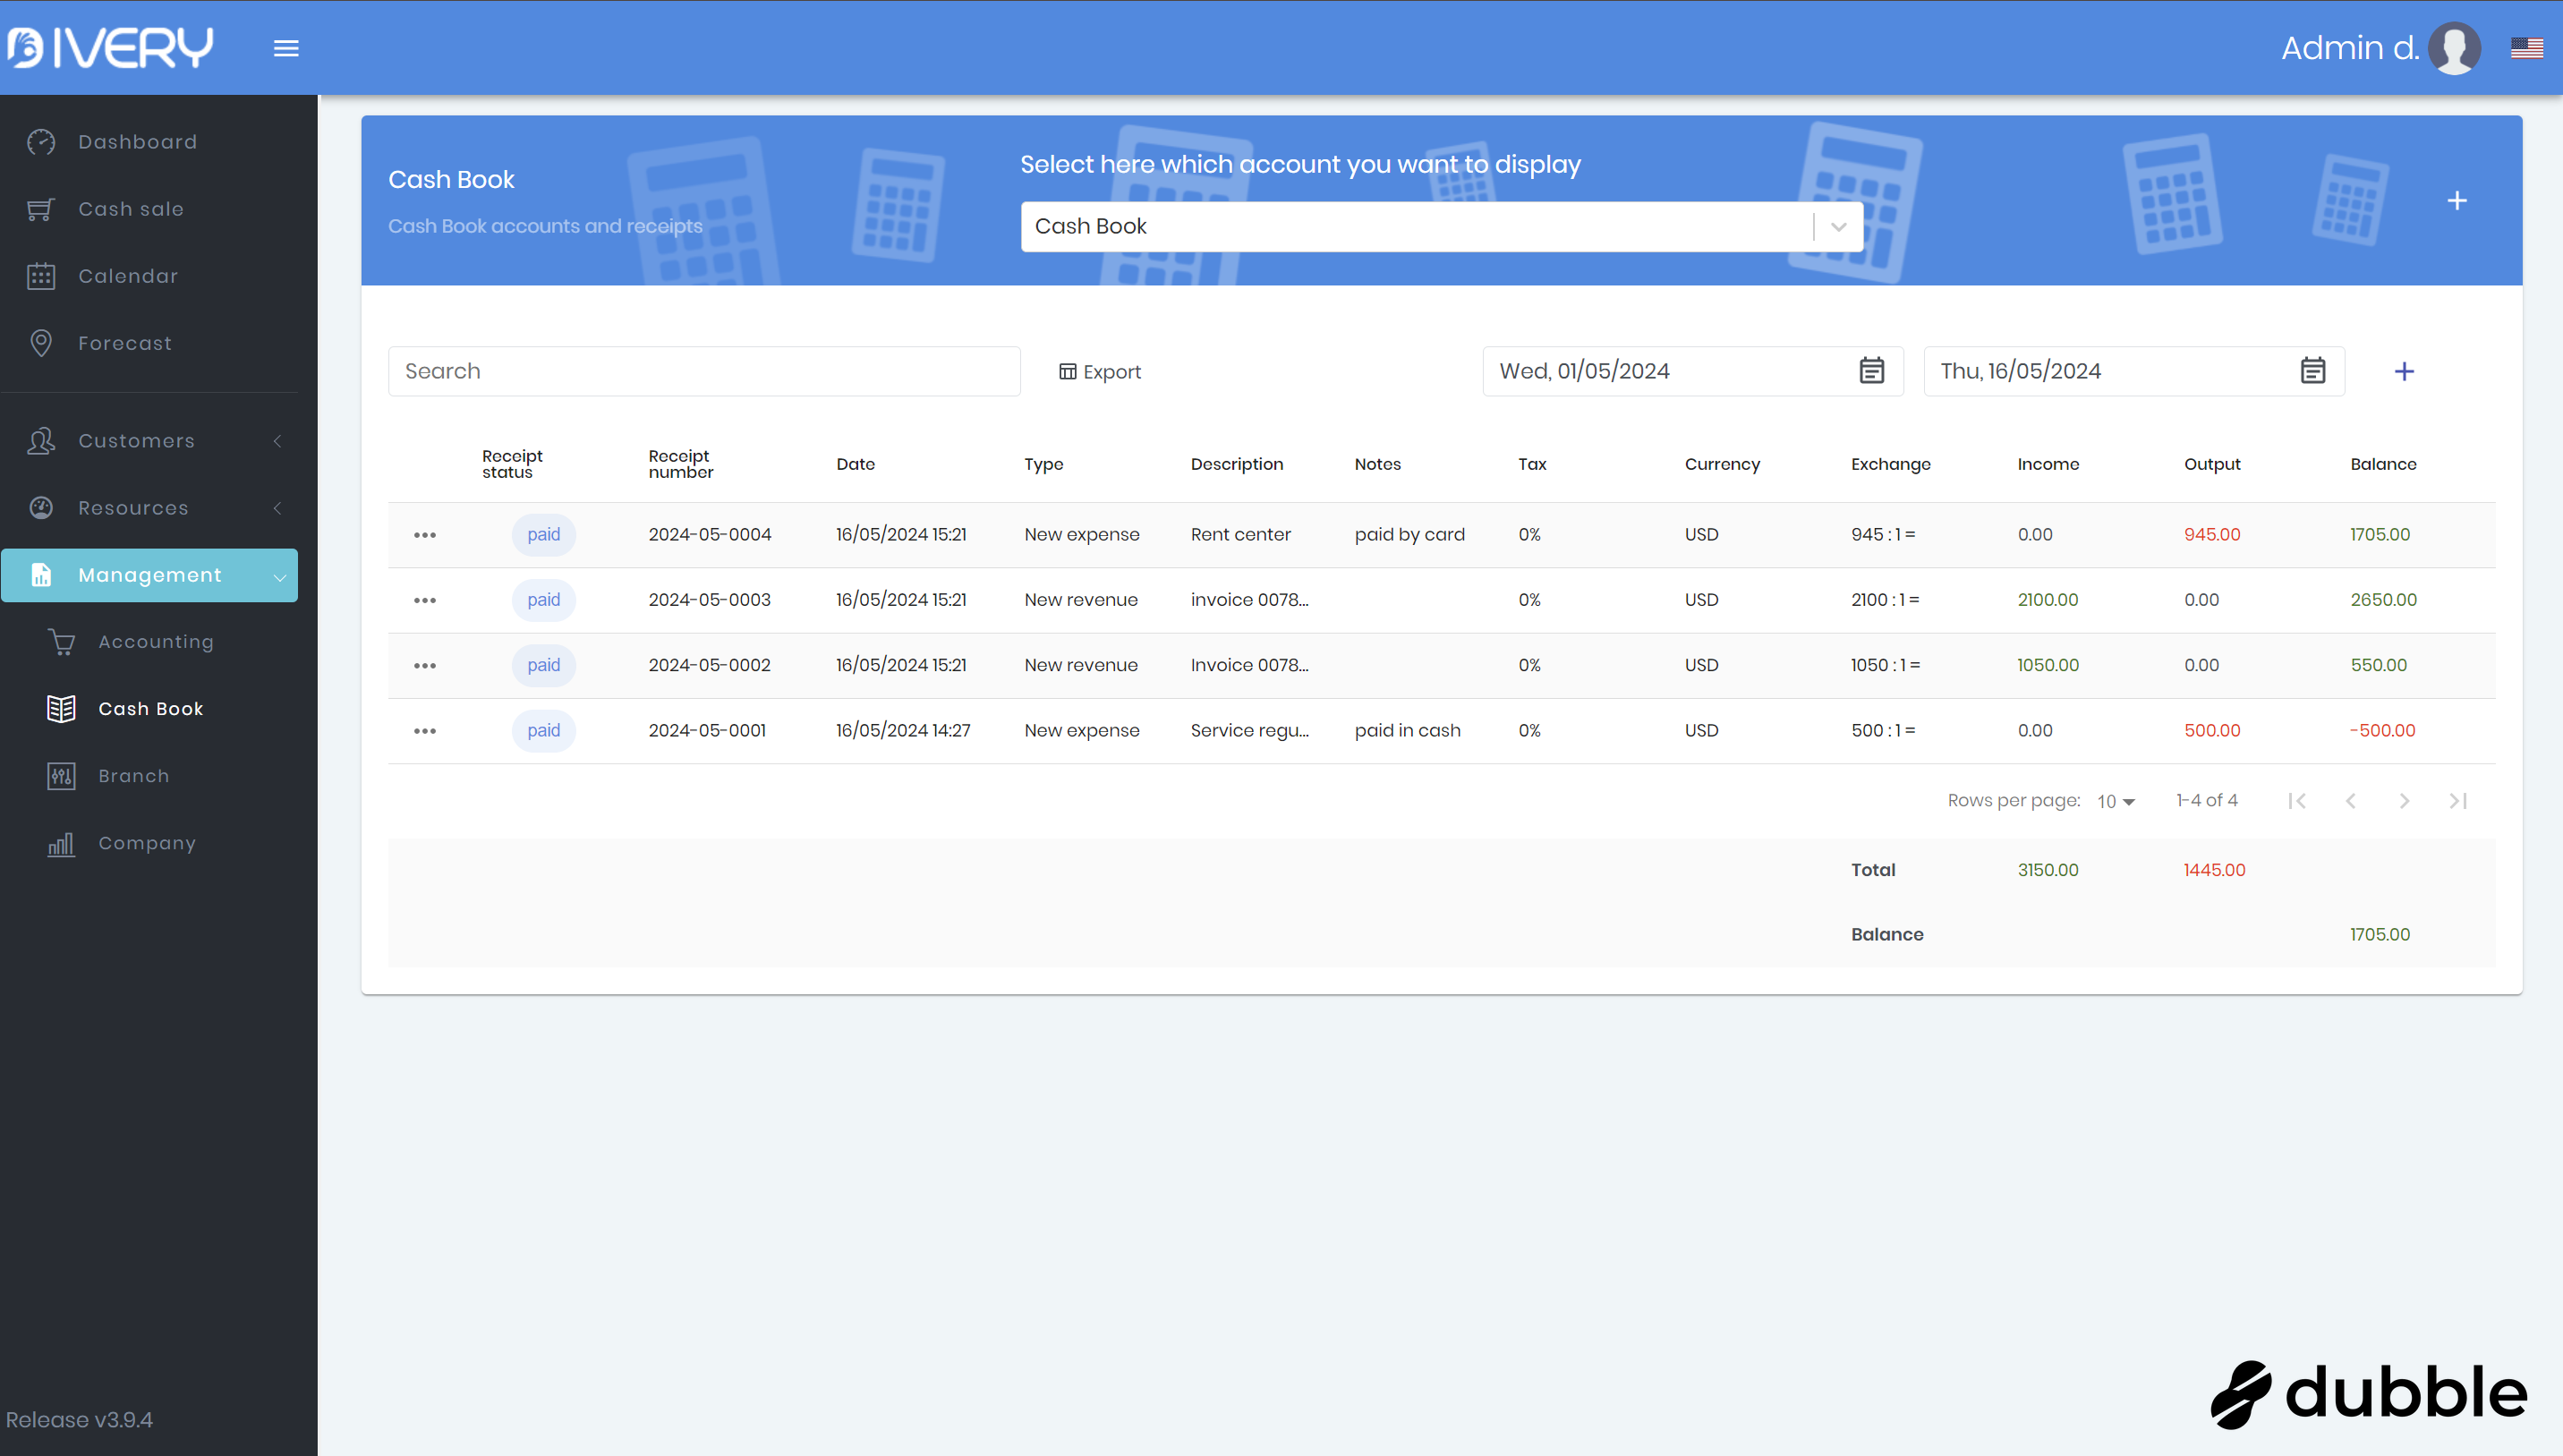Screen dimensions: 2563x1456
Task: Click the plus icon in Cash Book header
Action: [2456, 200]
